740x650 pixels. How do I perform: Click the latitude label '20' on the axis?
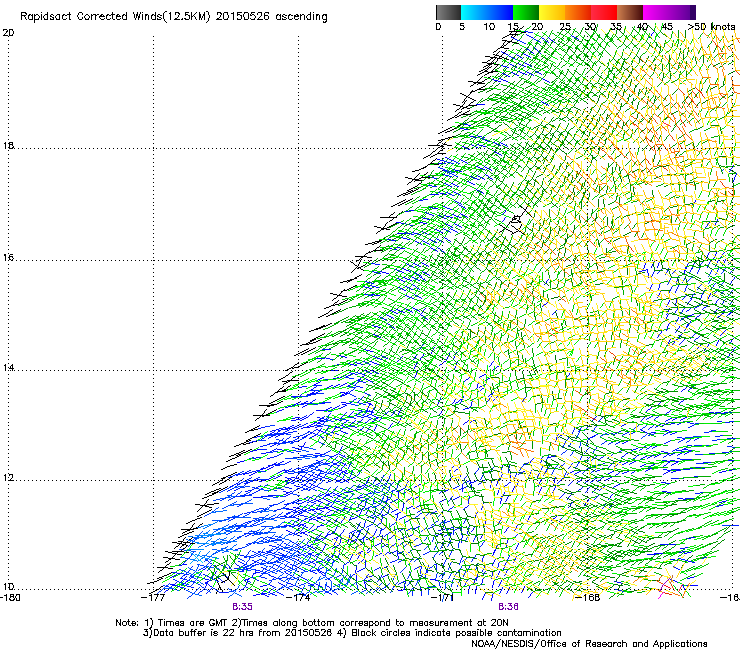[x=8, y=33]
